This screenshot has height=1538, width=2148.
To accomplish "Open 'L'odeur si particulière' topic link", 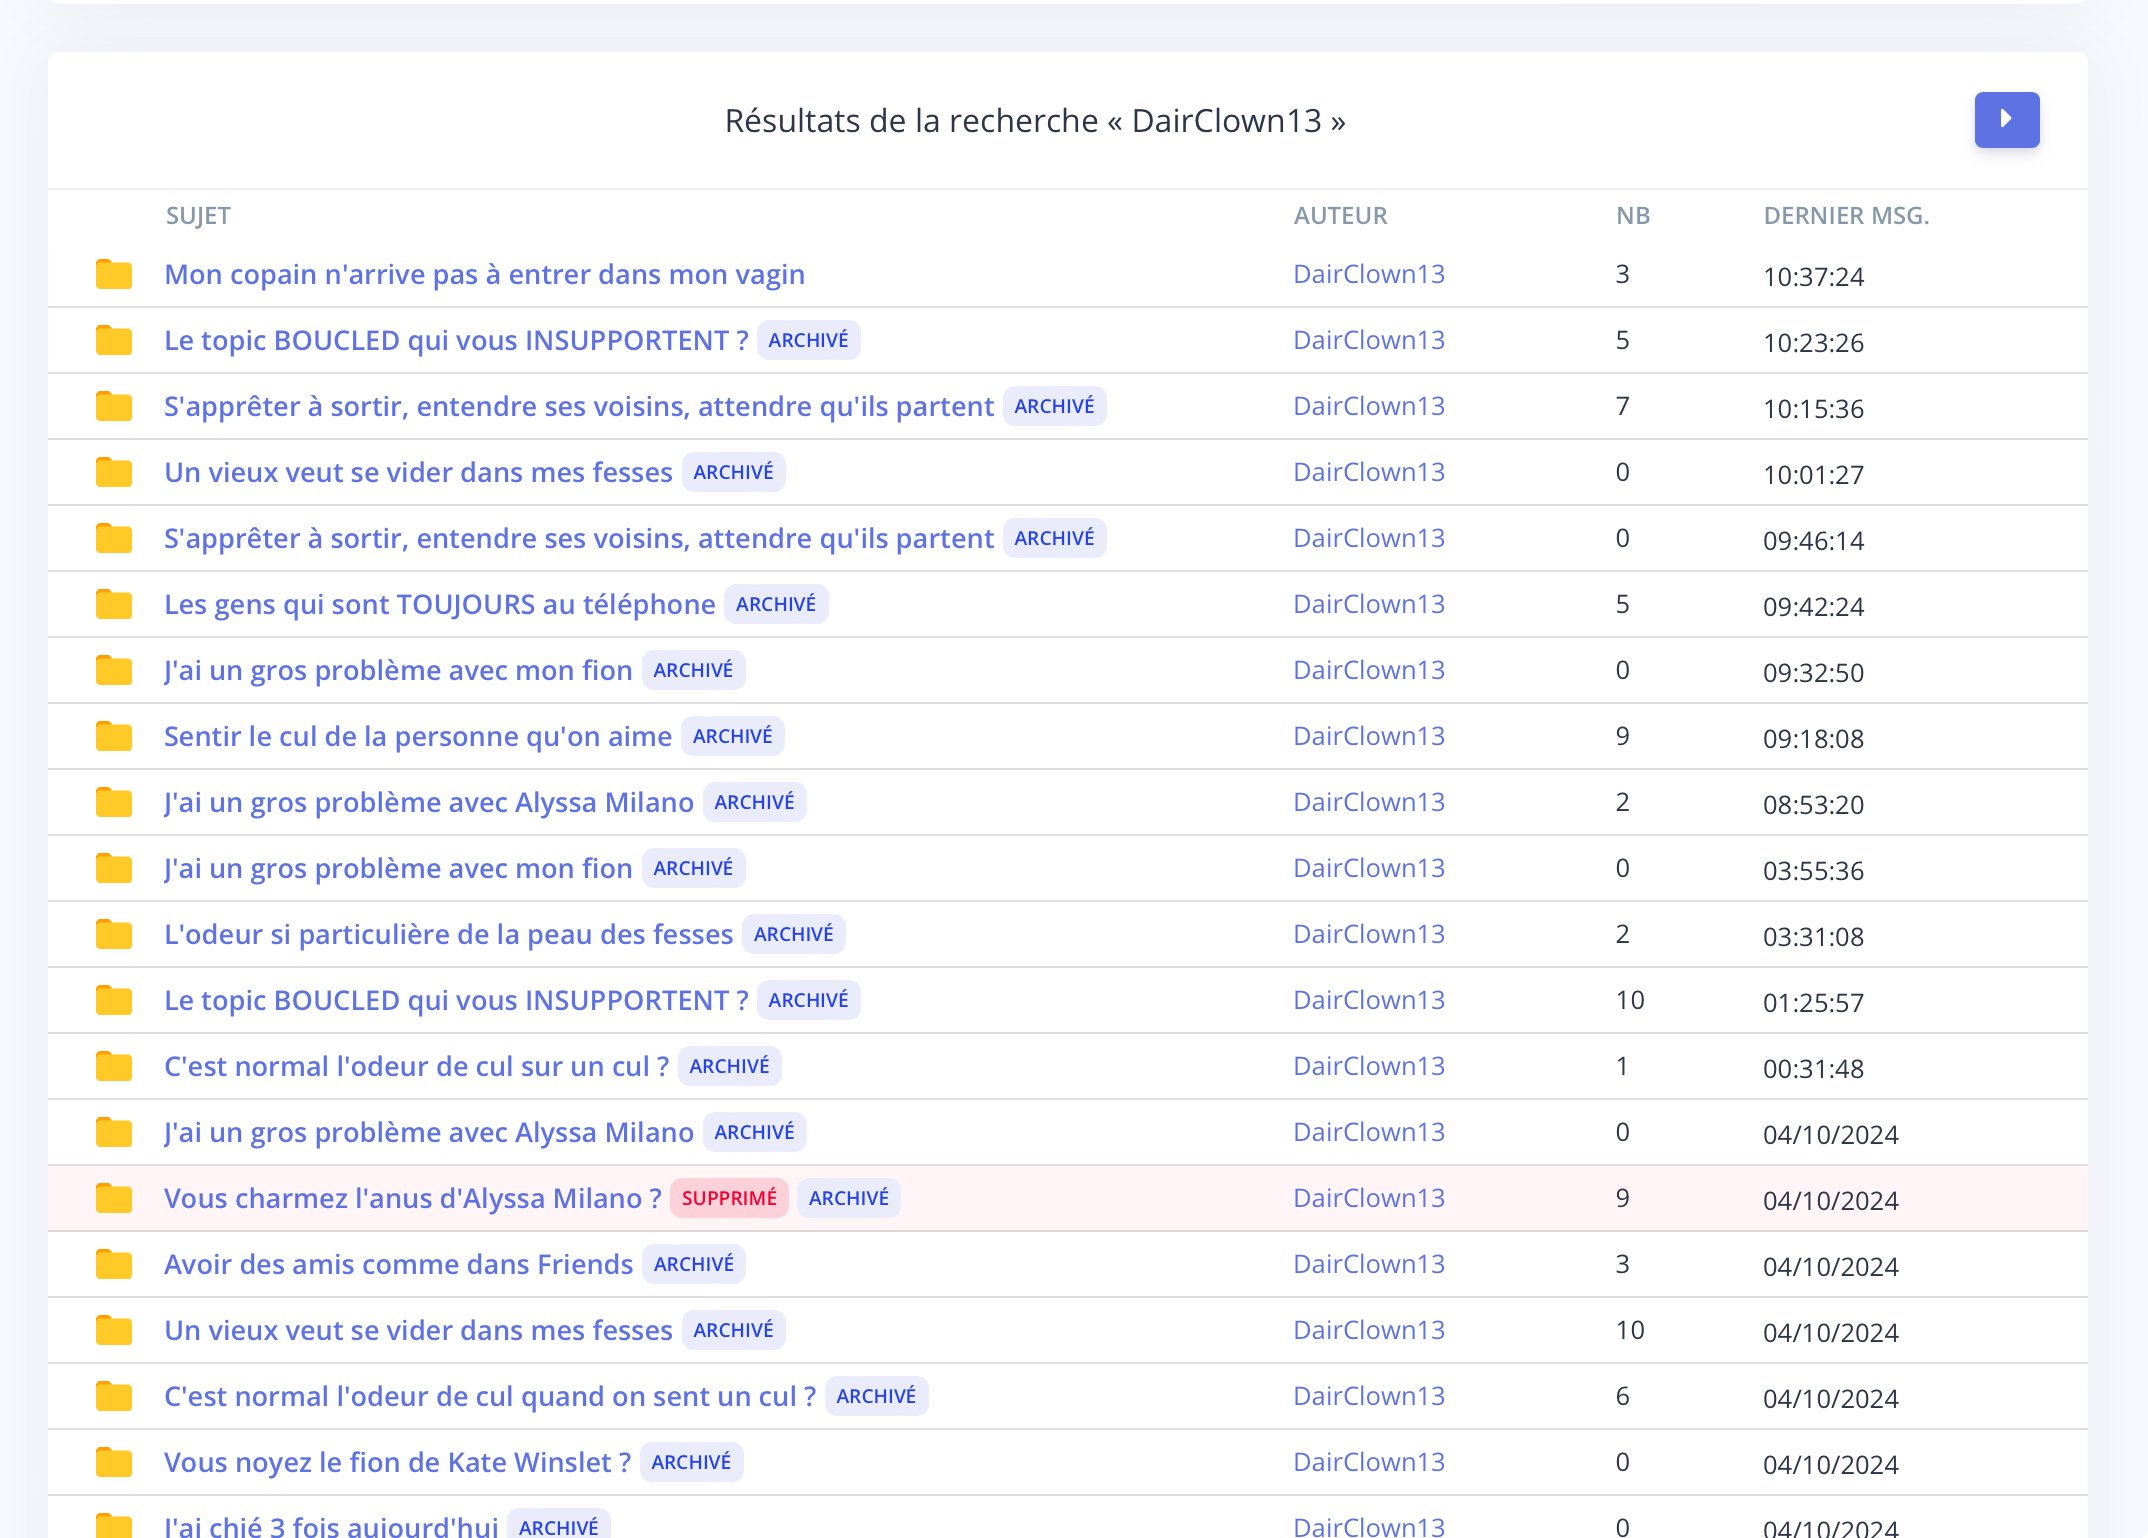I will pos(449,934).
